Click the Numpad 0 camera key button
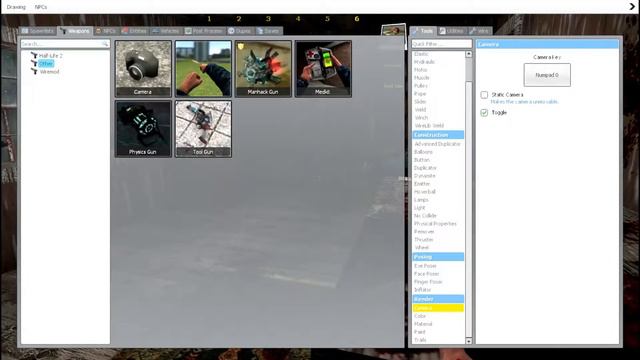Image resolution: width=640 pixels, height=360 pixels. coord(547,75)
